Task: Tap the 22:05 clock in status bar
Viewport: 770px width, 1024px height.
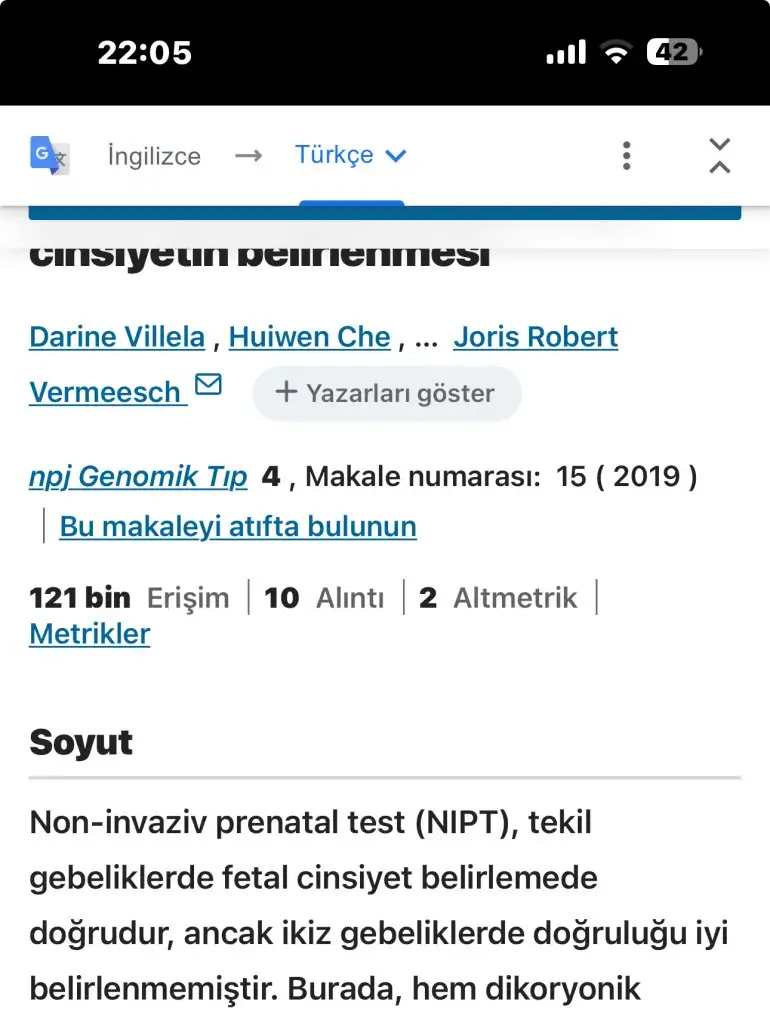Action: (144, 52)
